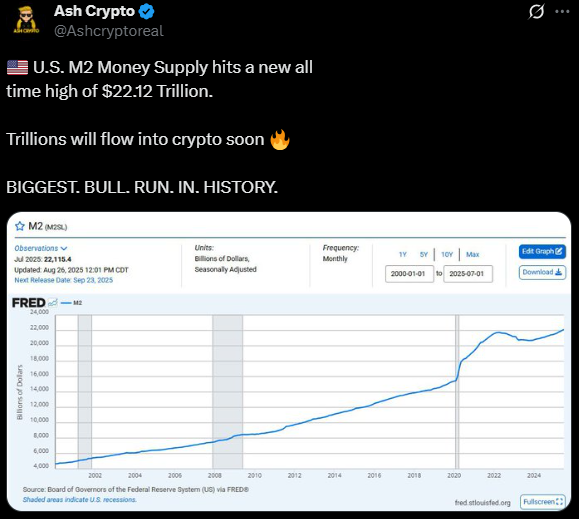Select the Max range tab
Viewport: 579px width, 519px height.
click(x=472, y=254)
